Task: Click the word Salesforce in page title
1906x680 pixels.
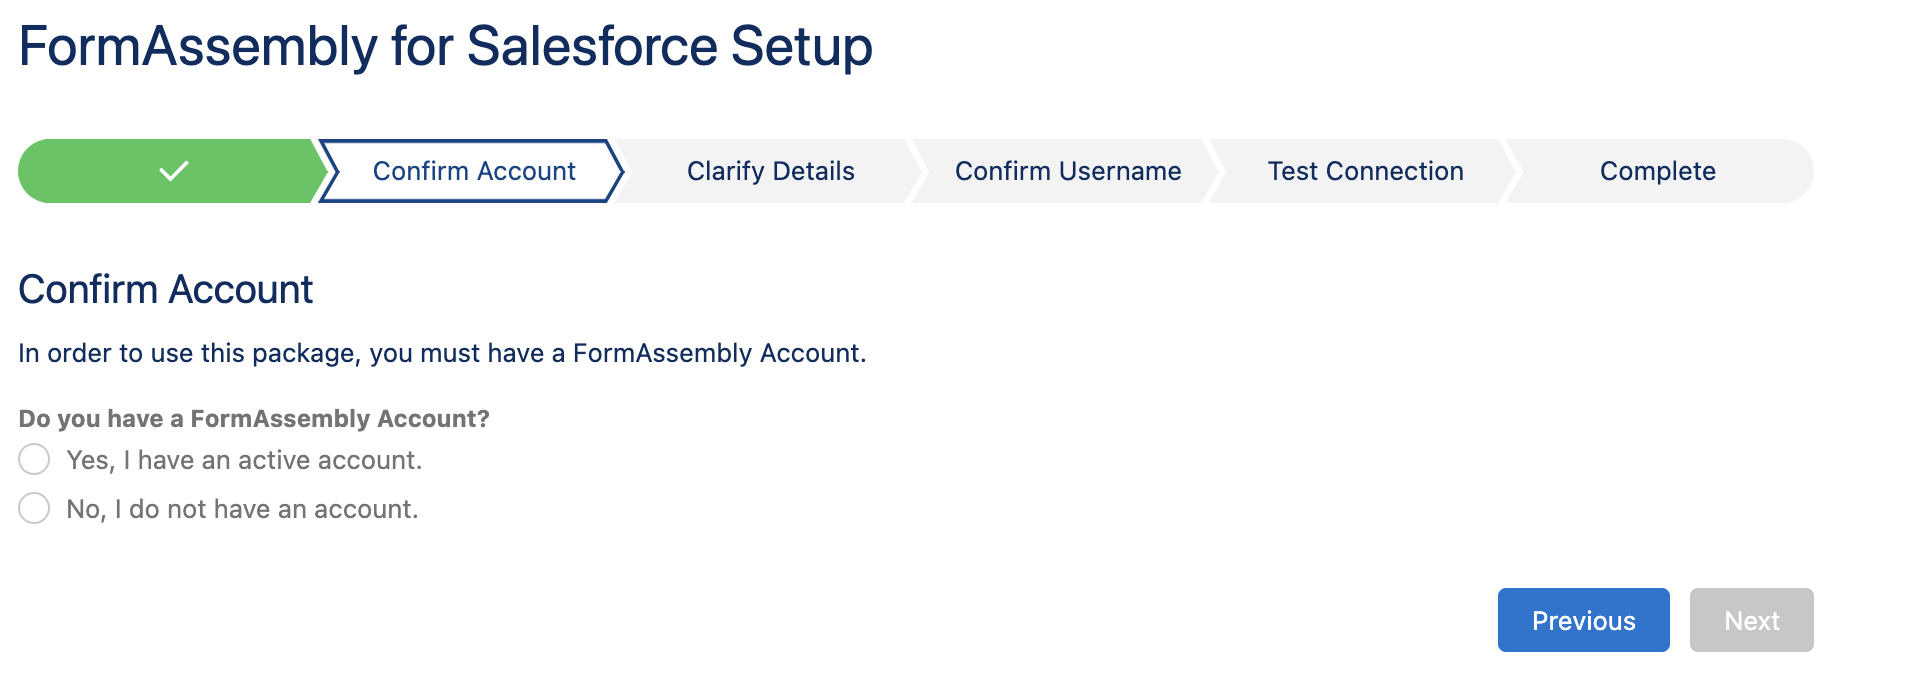Action: (x=592, y=46)
